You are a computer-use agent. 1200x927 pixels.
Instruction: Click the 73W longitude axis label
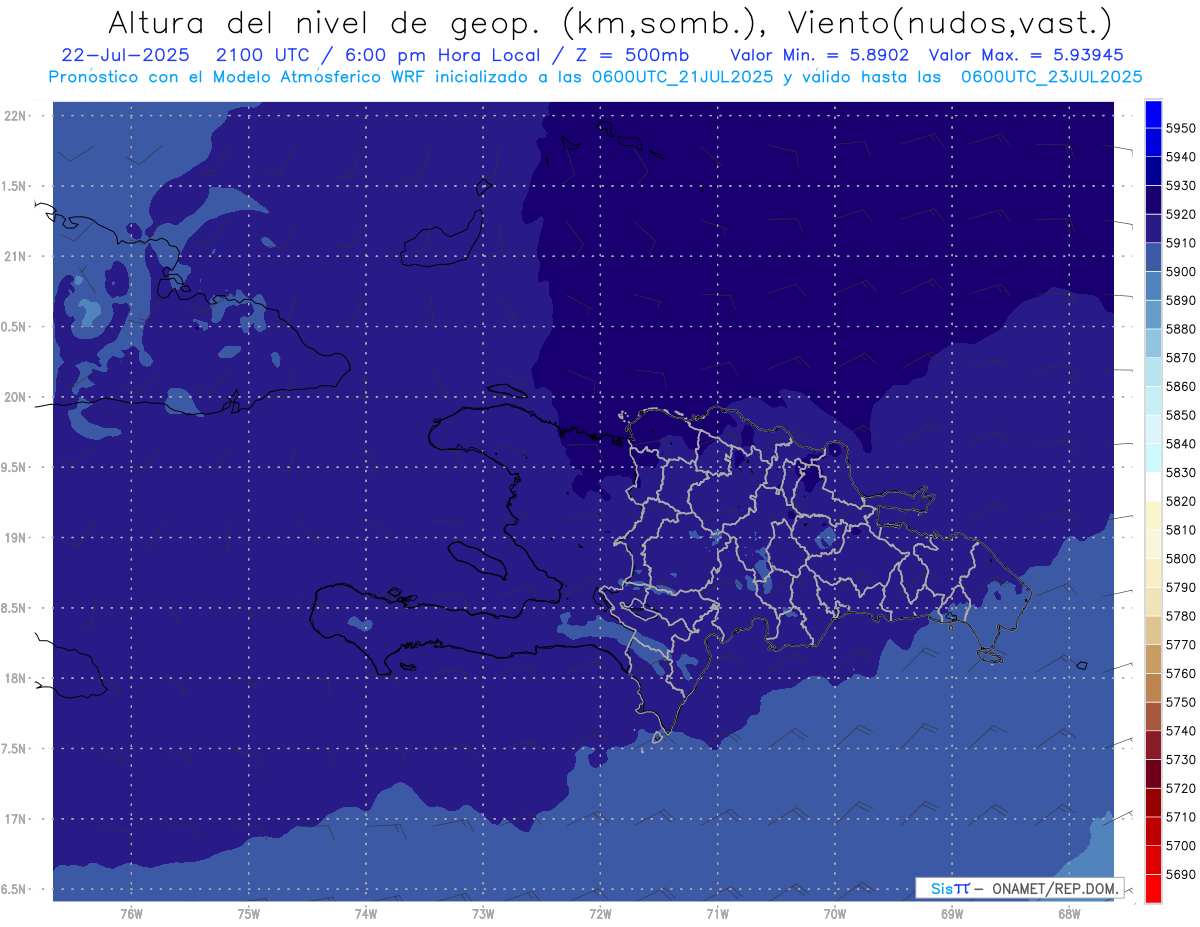point(483,914)
